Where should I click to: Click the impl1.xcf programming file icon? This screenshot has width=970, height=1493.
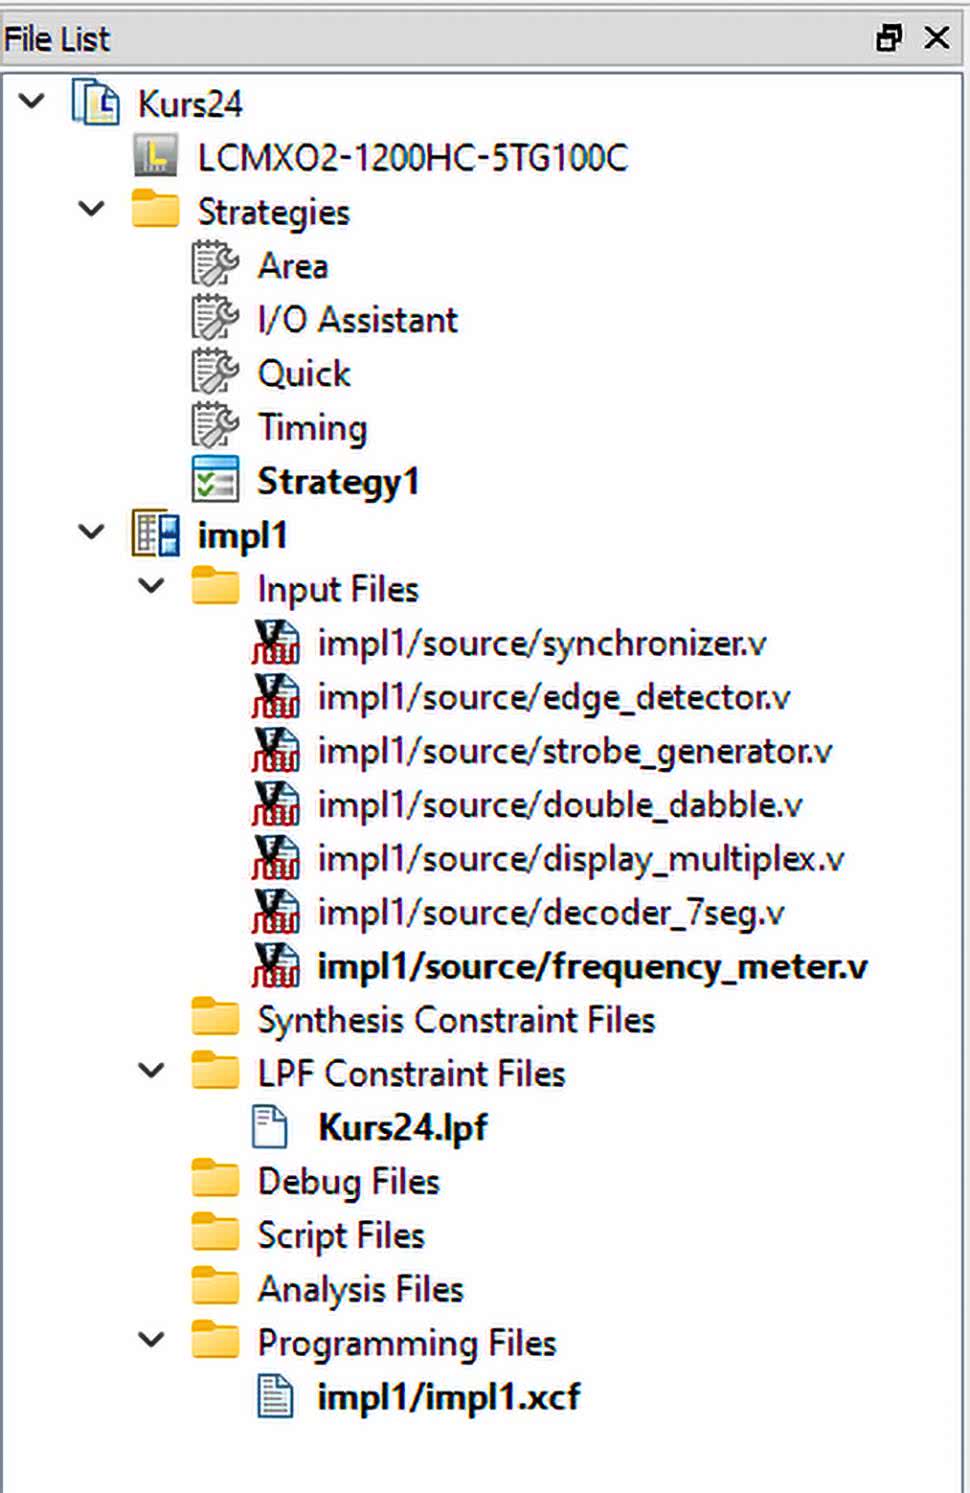coord(275,1396)
